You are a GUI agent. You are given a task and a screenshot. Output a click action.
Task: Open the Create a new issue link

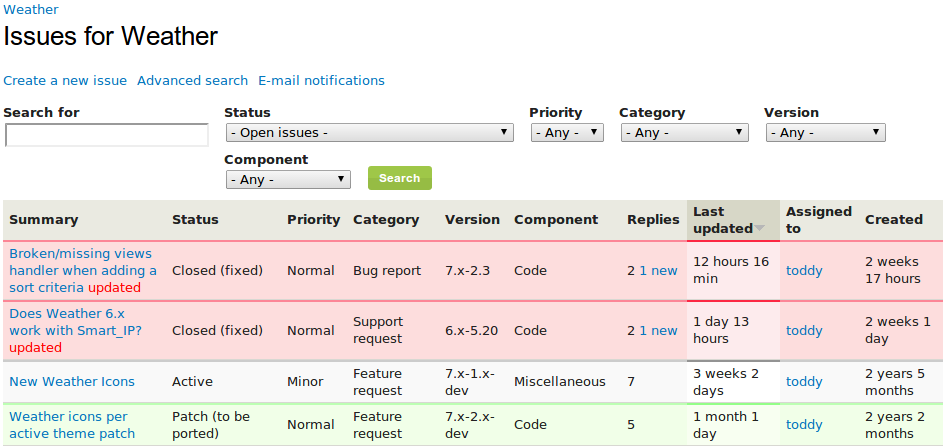point(65,80)
